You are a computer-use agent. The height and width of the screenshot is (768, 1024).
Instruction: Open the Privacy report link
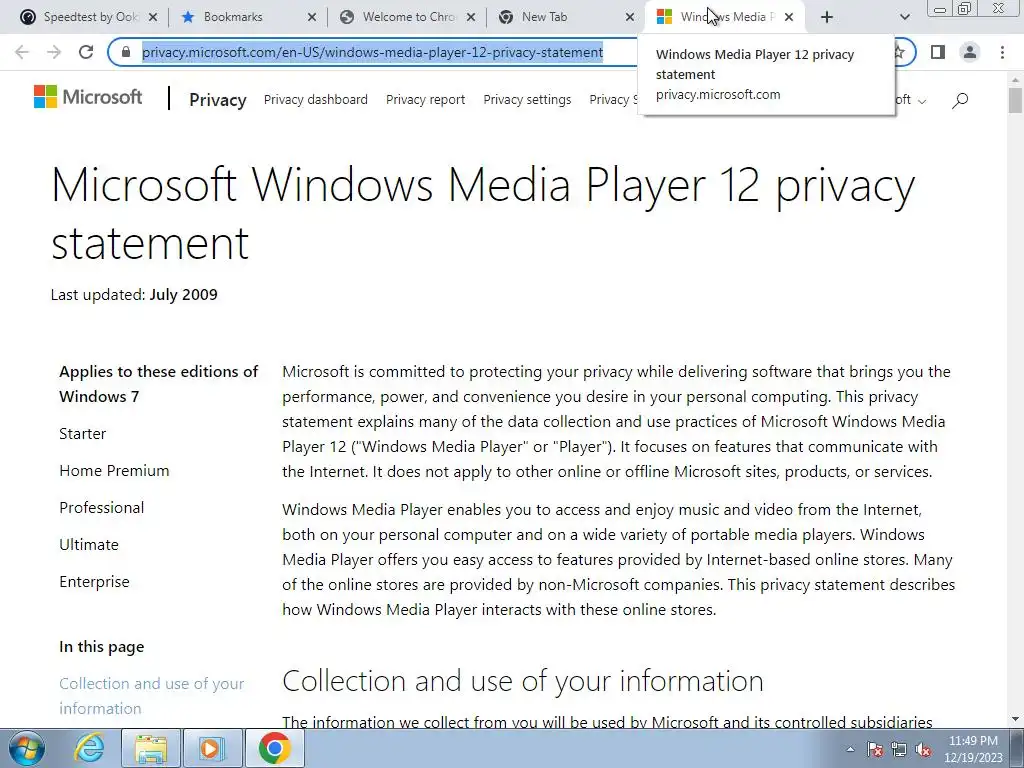(x=425, y=100)
